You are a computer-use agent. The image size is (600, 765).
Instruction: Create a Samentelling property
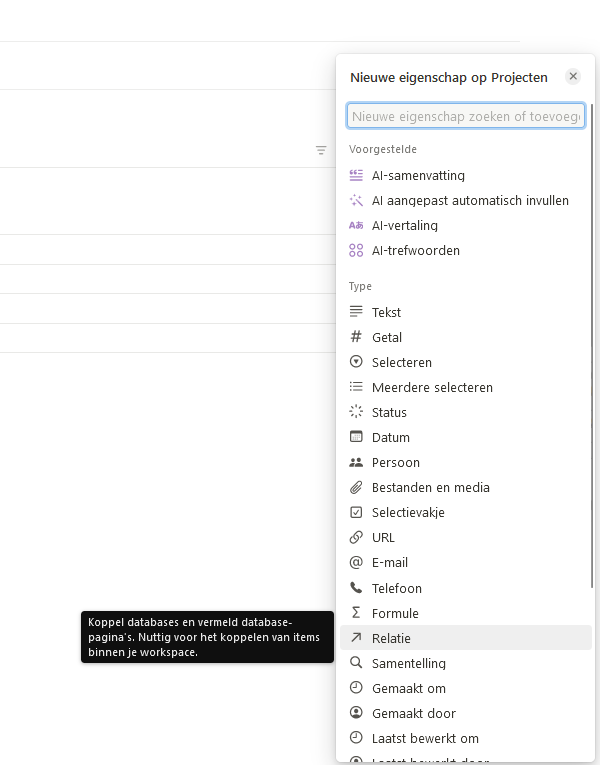click(x=466, y=663)
